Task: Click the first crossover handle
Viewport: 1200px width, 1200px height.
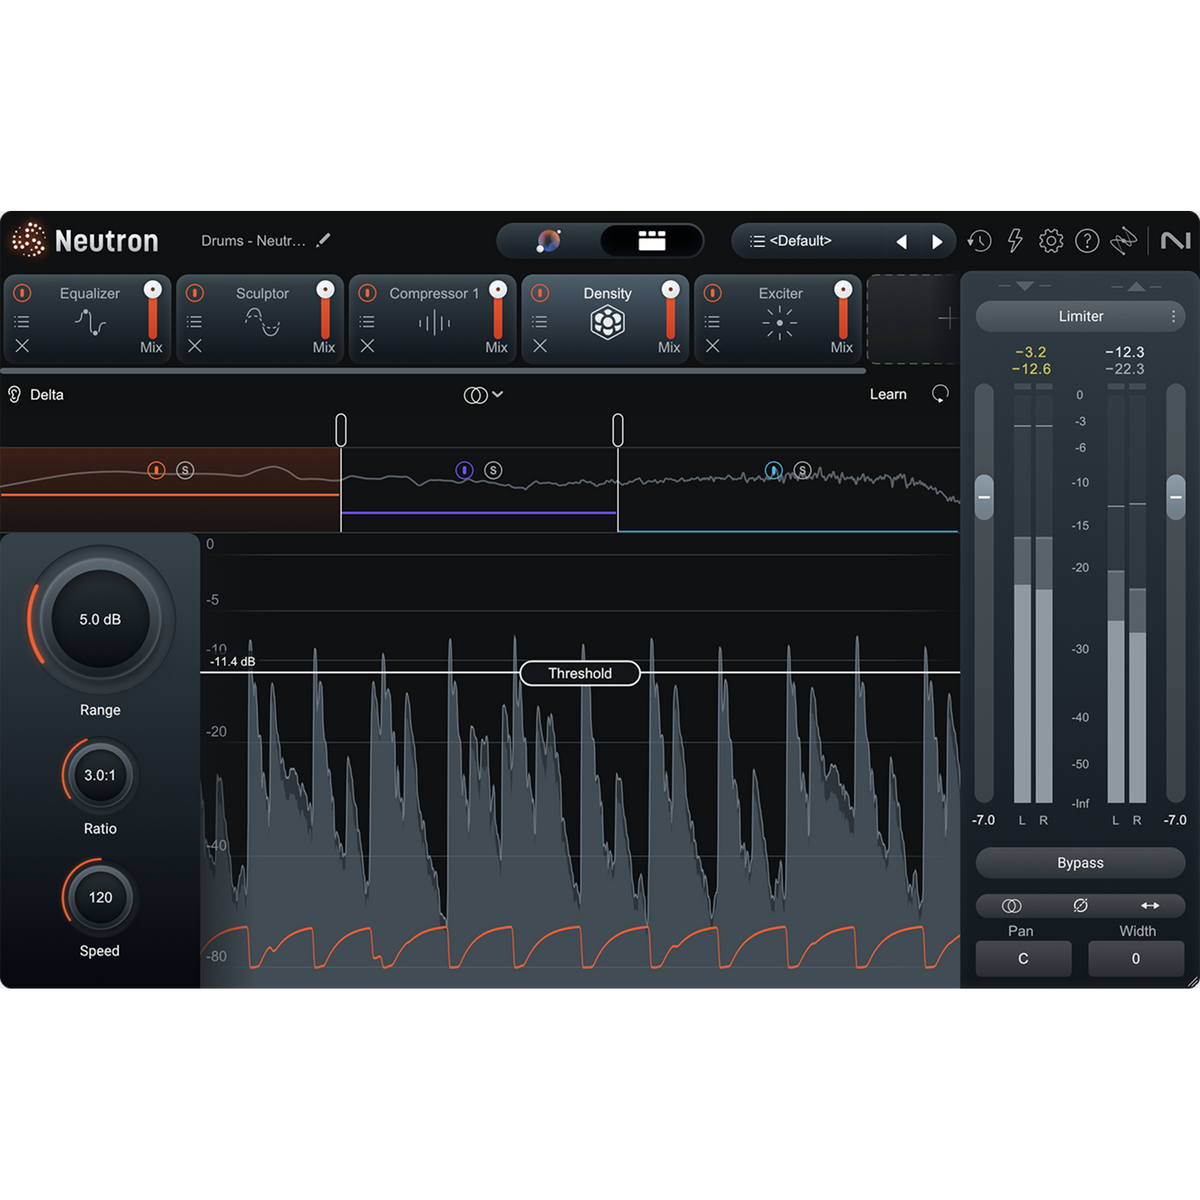Action: point(341,430)
